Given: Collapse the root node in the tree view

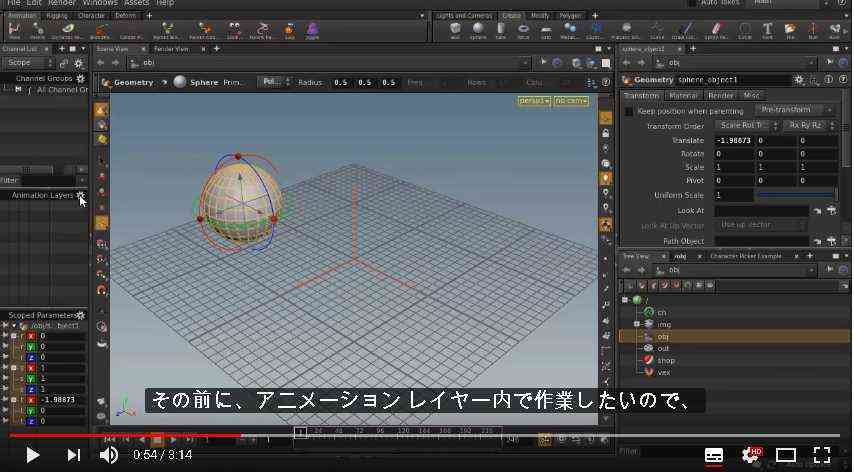Looking at the screenshot, I should coord(625,300).
